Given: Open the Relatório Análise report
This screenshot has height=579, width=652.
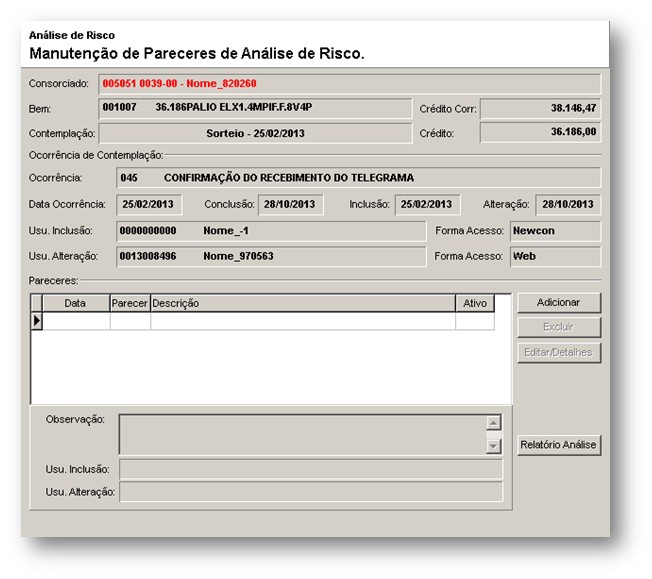Looking at the screenshot, I should (x=559, y=445).
